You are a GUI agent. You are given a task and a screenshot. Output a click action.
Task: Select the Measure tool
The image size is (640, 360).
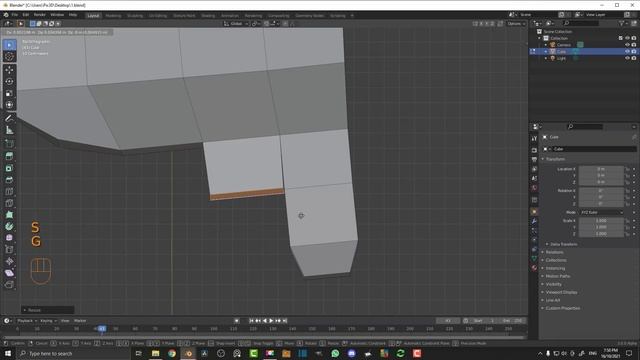[x=9, y=130]
